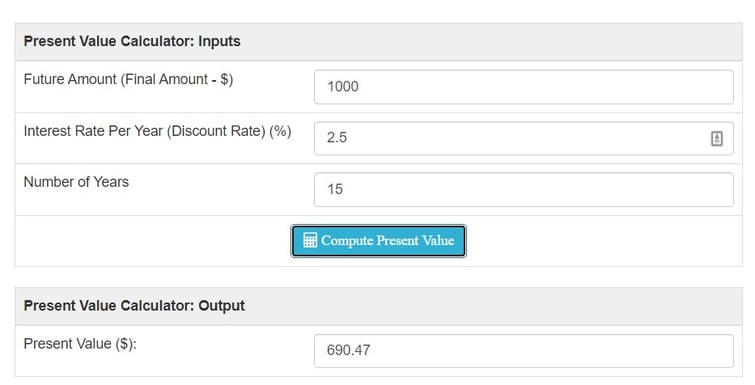Image resolution: width=755 pixels, height=385 pixels.
Task: Click the calculator icon on Compute button
Action: pyautogui.click(x=310, y=240)
